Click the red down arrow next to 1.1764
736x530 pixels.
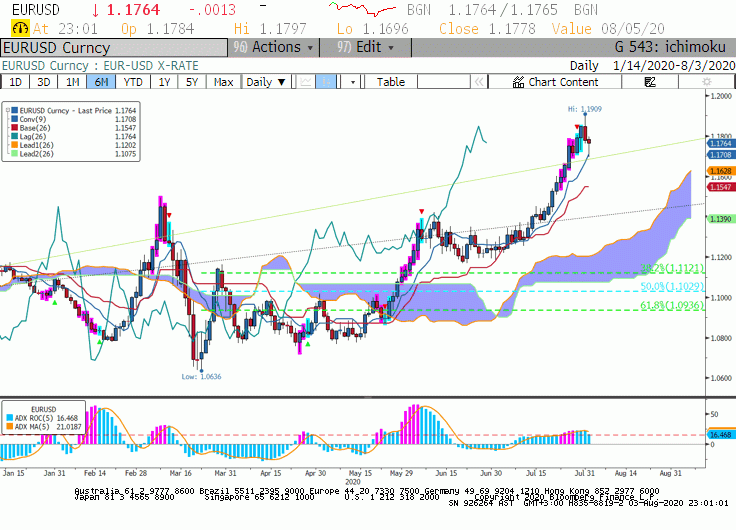96,10
